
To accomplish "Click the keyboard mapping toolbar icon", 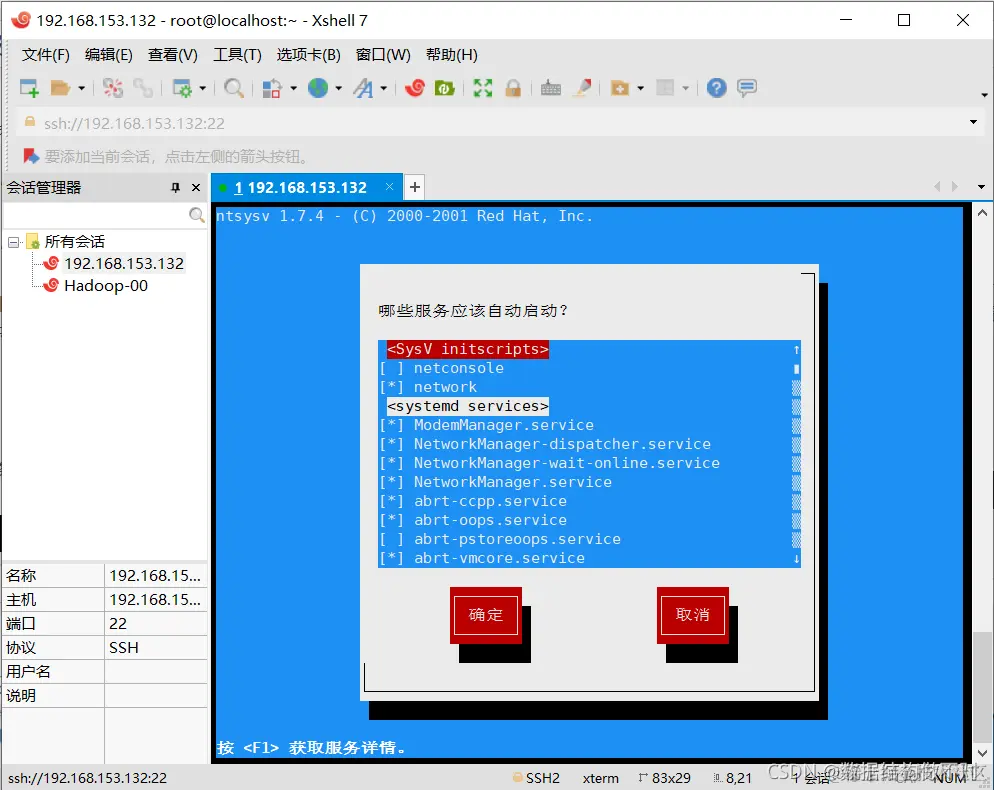I will click(551, 88).
